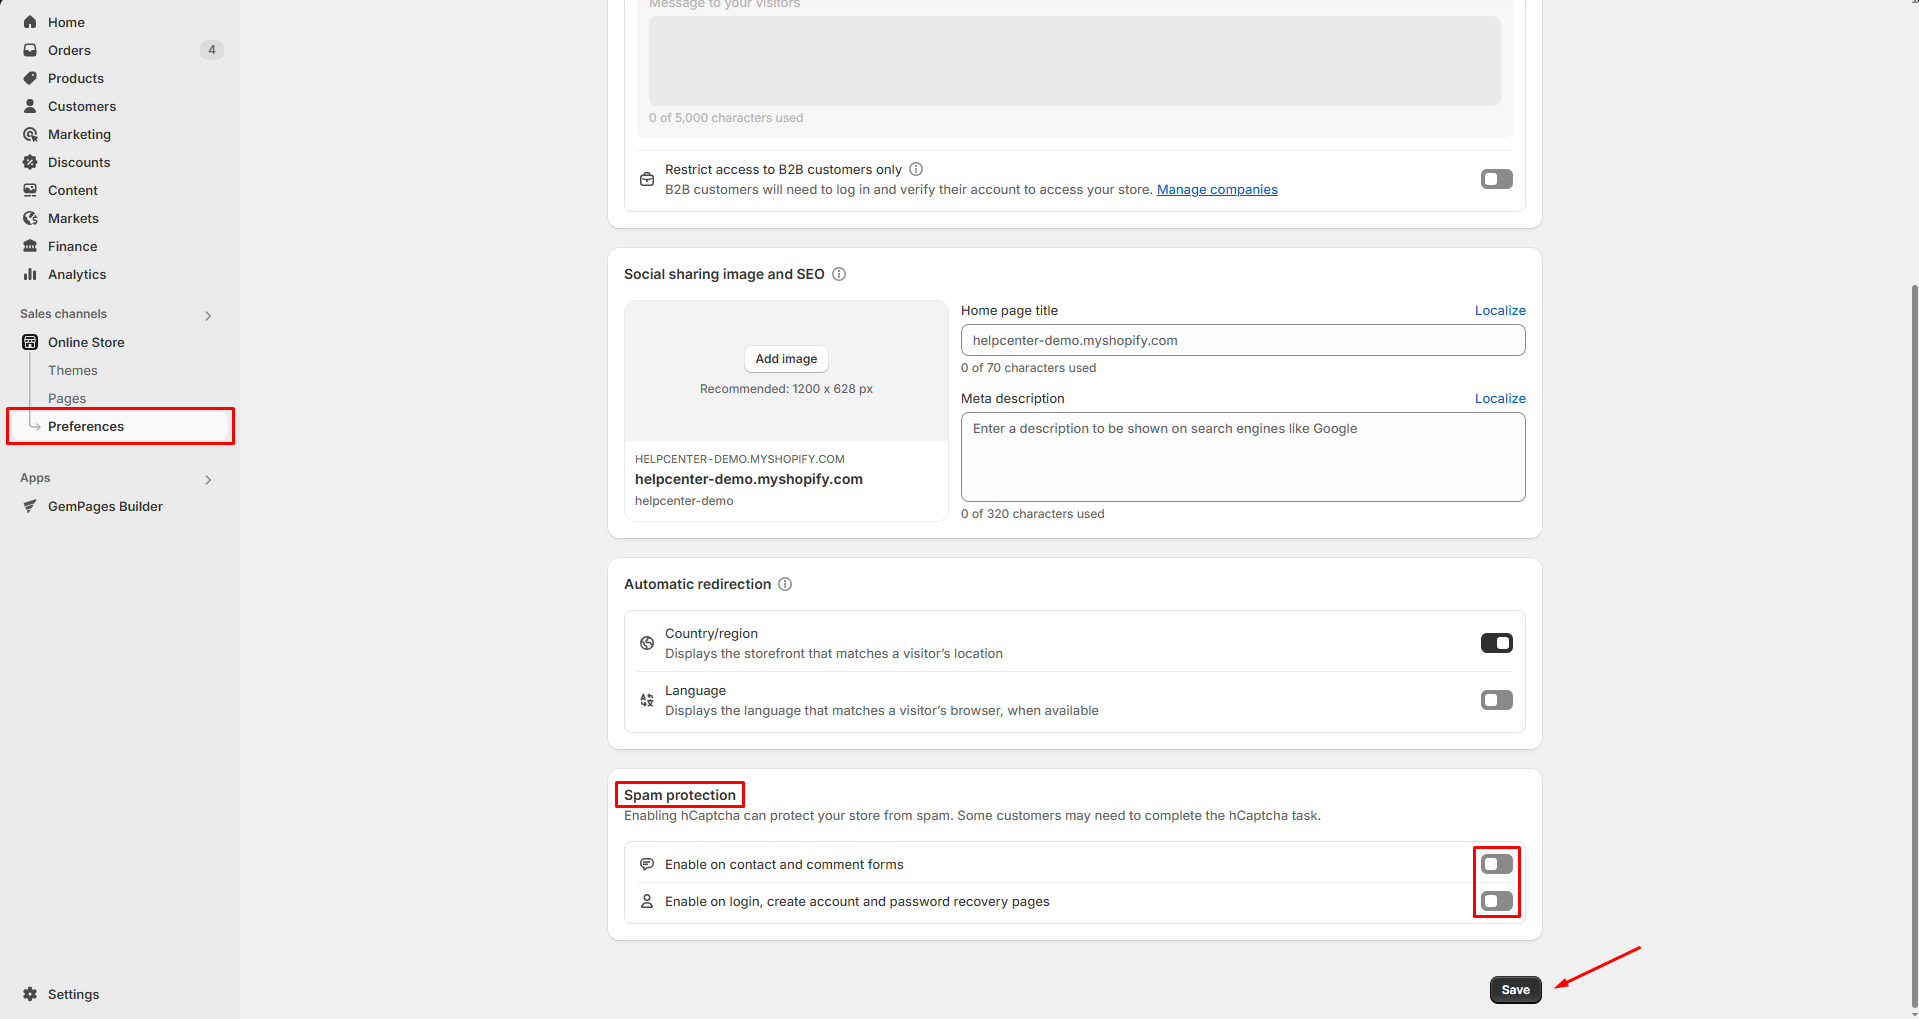
Task: Click the B2B briefcase icon
Action: pos(647,179)
